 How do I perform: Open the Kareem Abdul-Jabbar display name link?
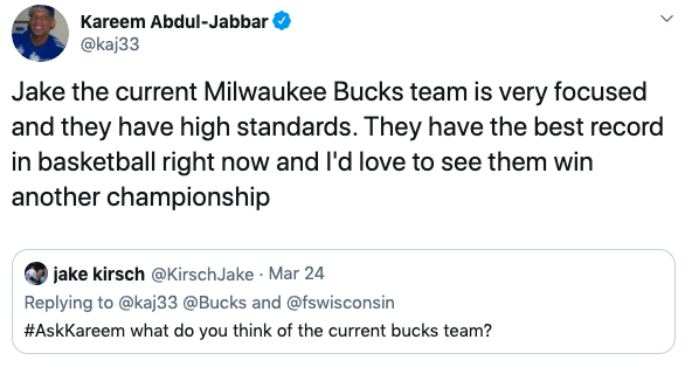pos(174,22)
